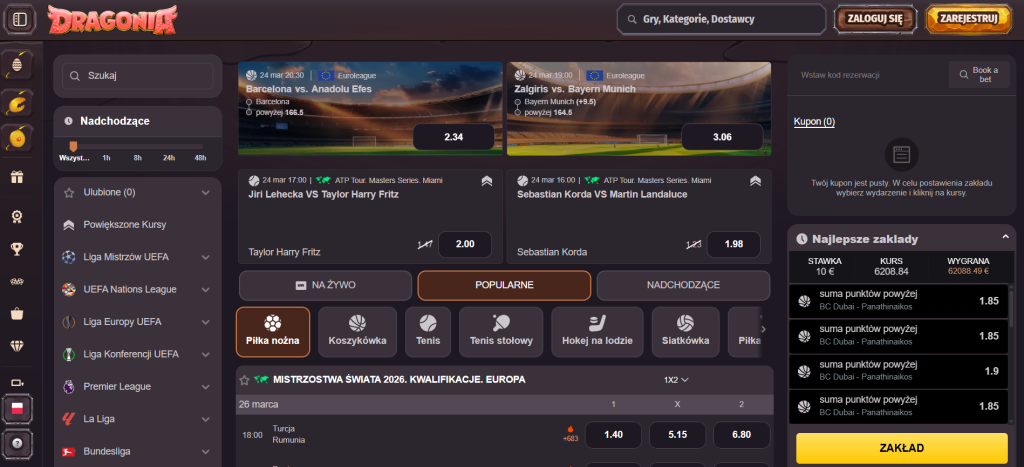Select the Koszykówka sport icon
Screen dimensions: 1024x467
point(357,332)
